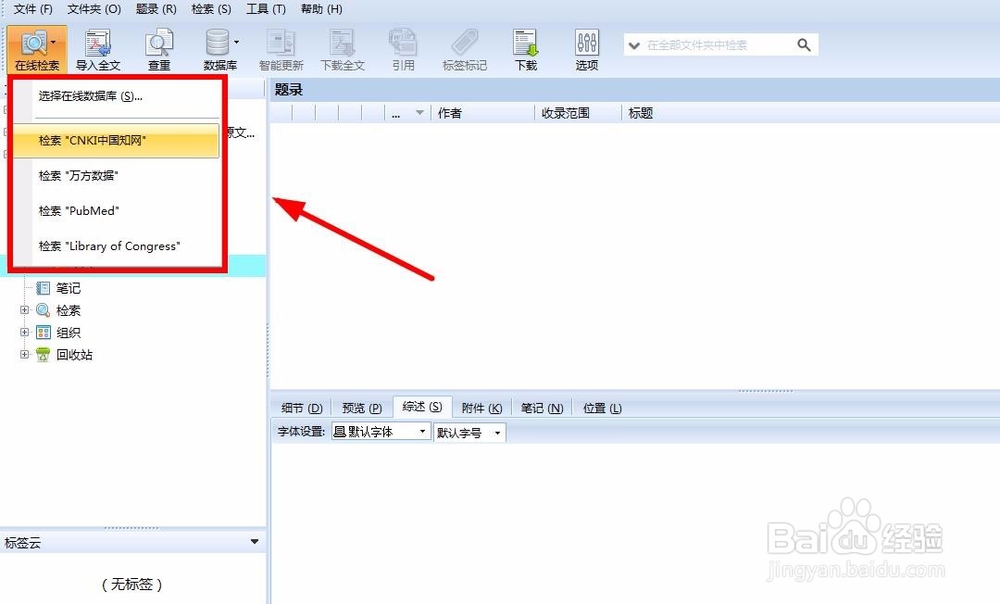The height and width of the screenshot is (604, 1000).
Task: Select 检索 "万方数据" menu entry
Action: pyautogui.click(x=117, y=175)
